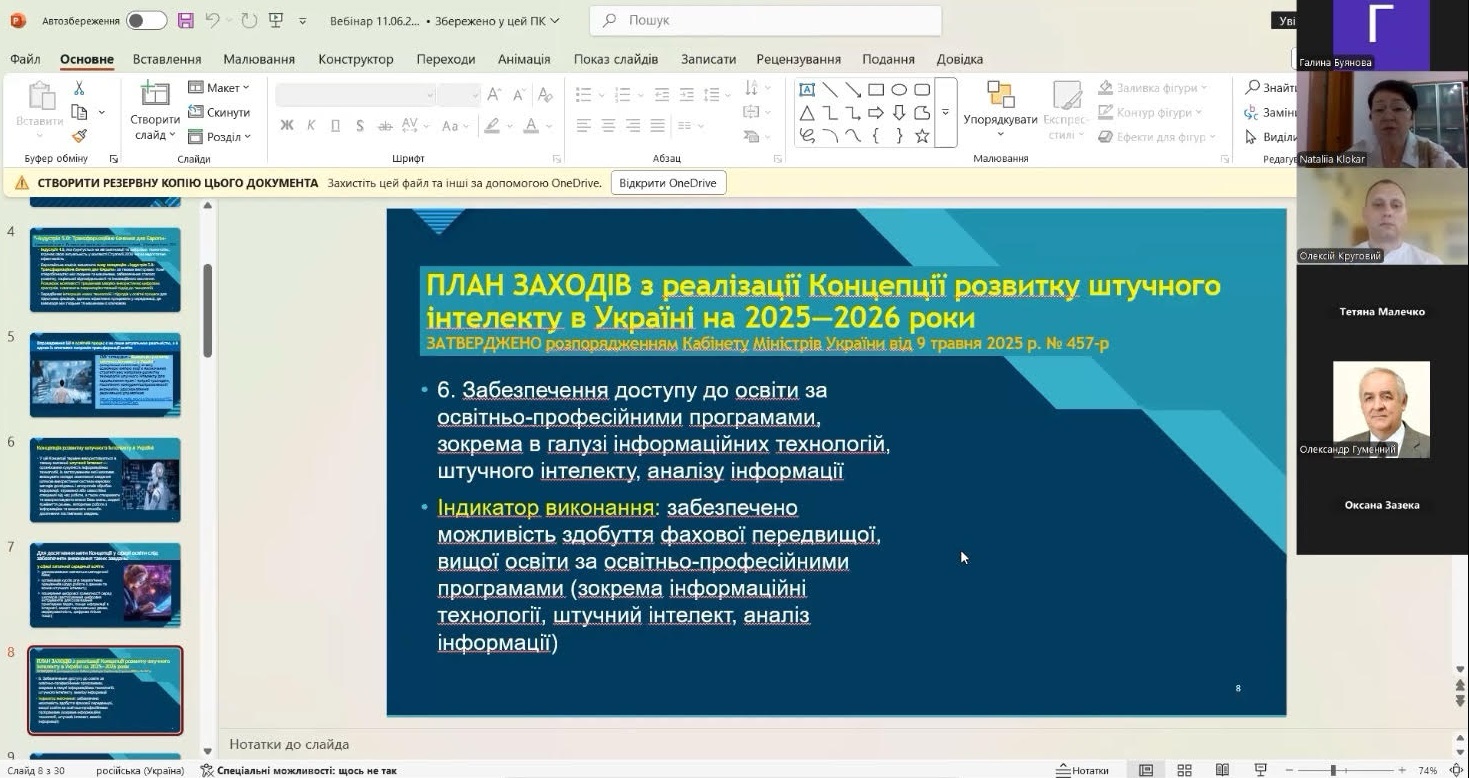Screen dimensions: 1469x778
Task: Expand the Макет layout dropdown
Action: click(x=219, y=88)
